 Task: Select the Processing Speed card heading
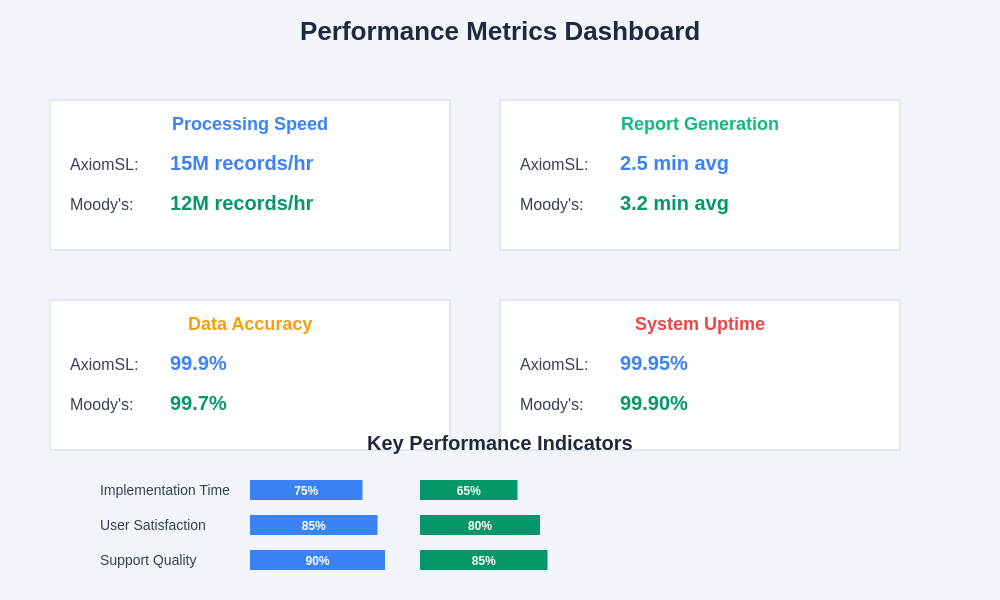coord(250,124)
